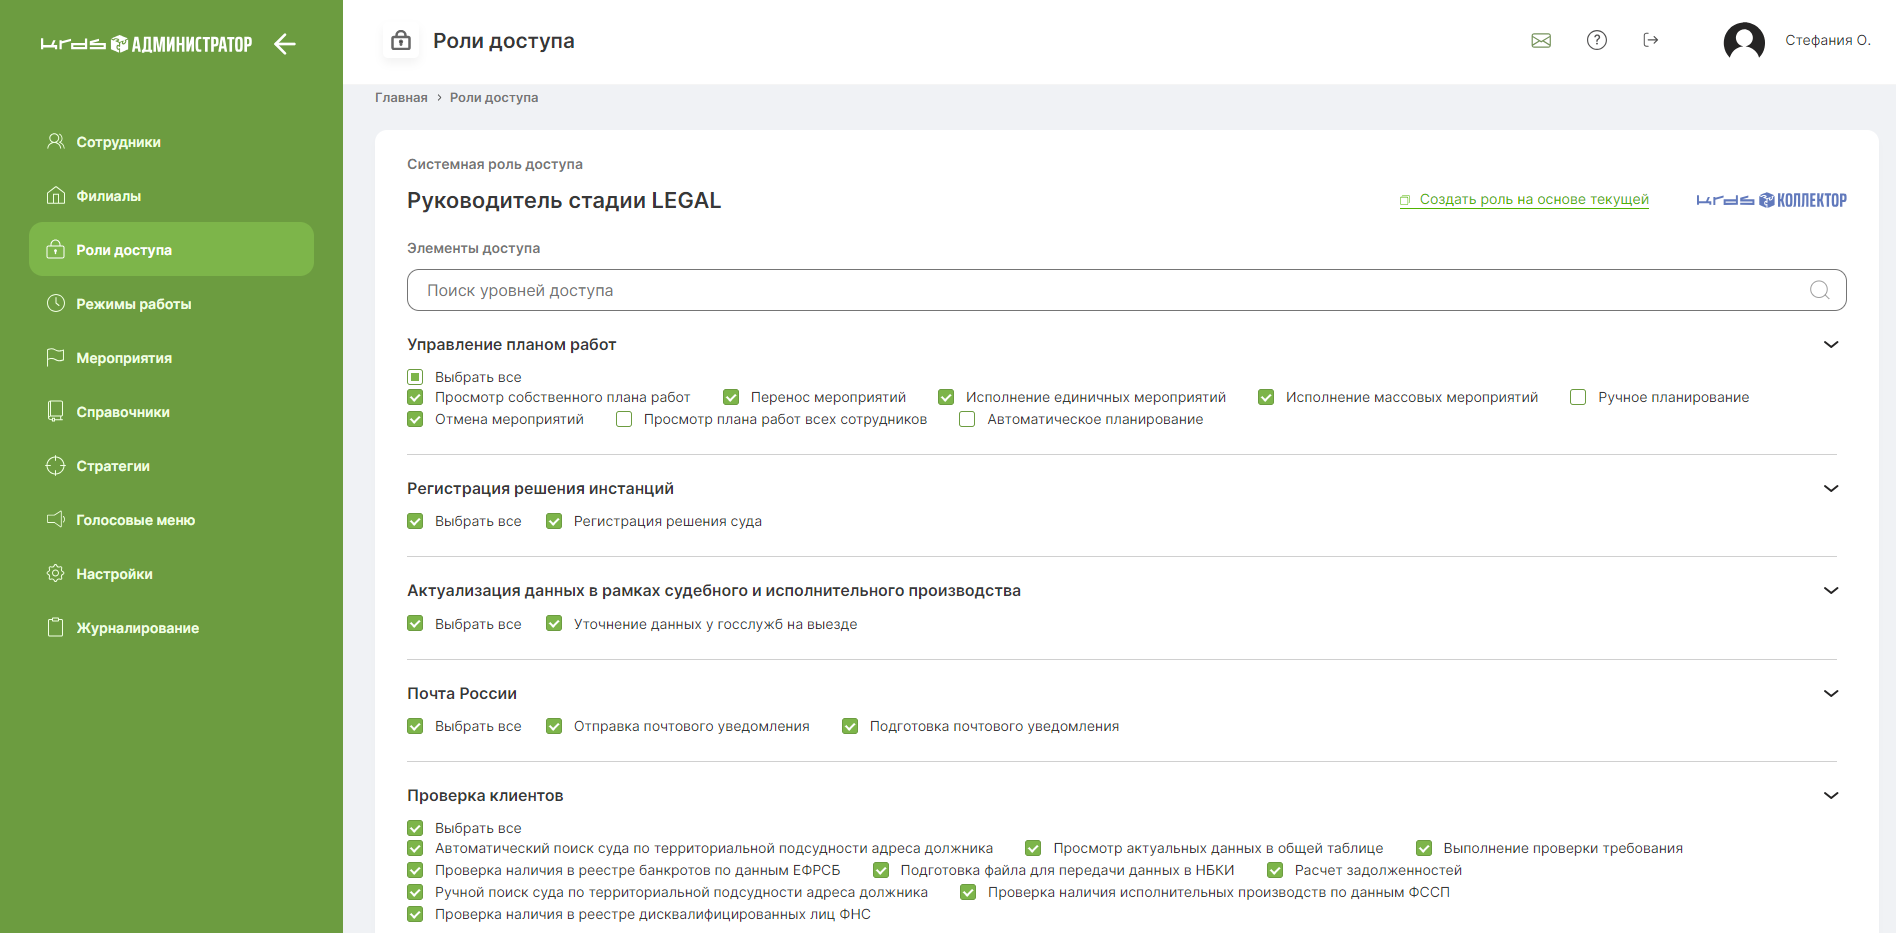Screen dimensions: 1896x933
Task: Click the user avatar for Стефания О.
Action: click(1744, 41)
